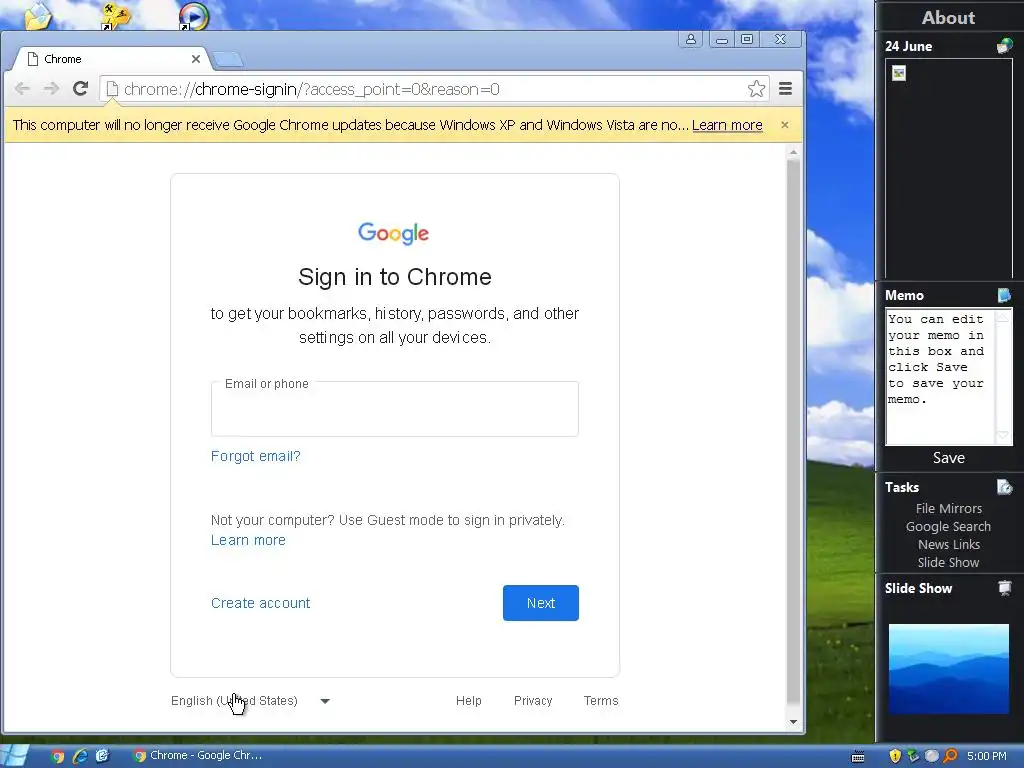This screenshot has width=1024, height=768.
Task: Click the Chrome forward arrow button
Action: click(x=51, y=89)
